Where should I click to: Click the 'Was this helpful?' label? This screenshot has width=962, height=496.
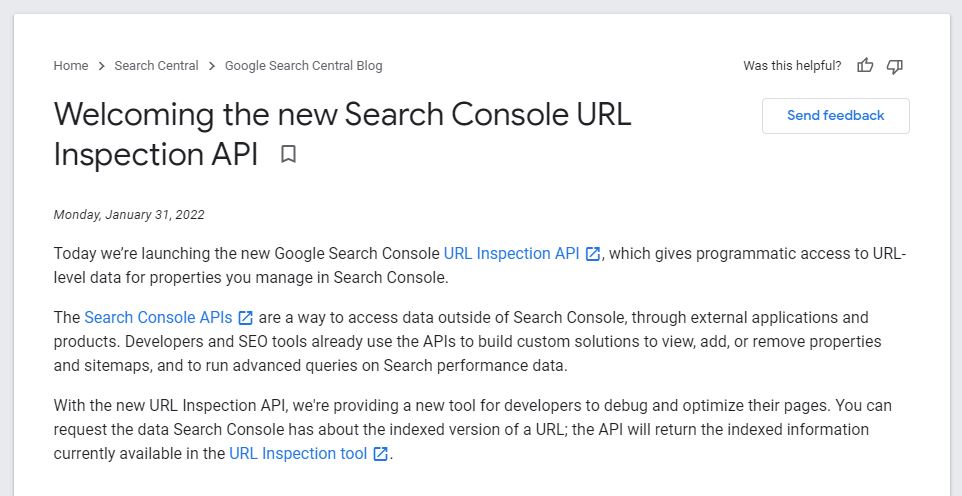coord(792,66)
